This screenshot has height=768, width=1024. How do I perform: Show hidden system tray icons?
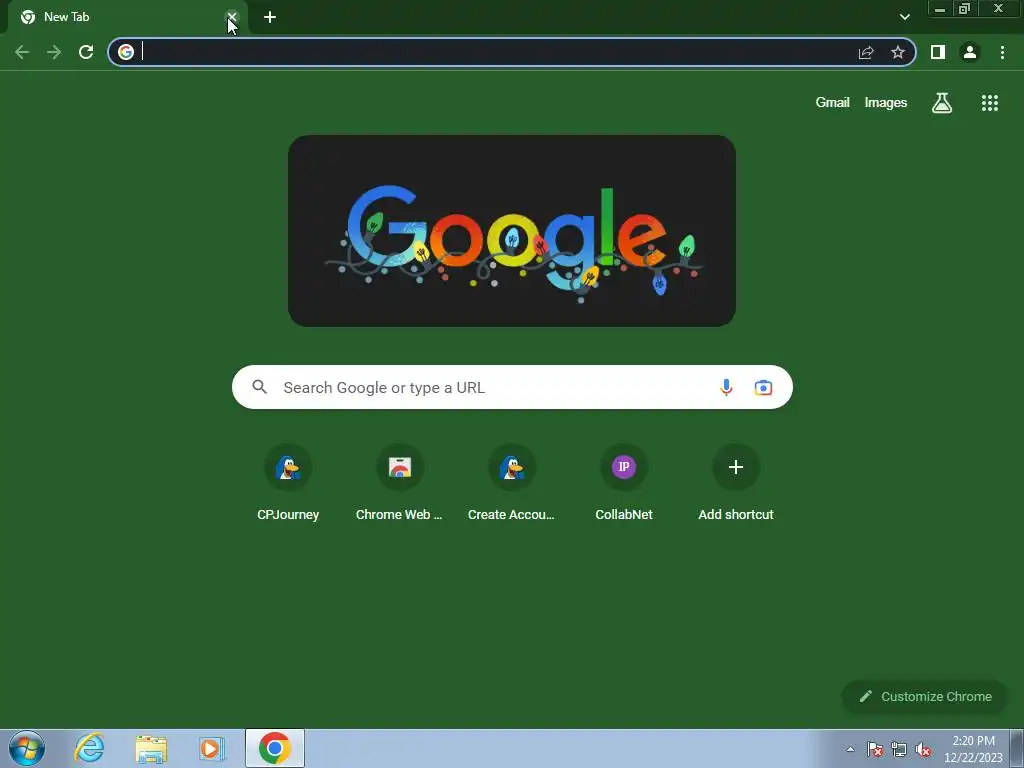pos(850,749)
